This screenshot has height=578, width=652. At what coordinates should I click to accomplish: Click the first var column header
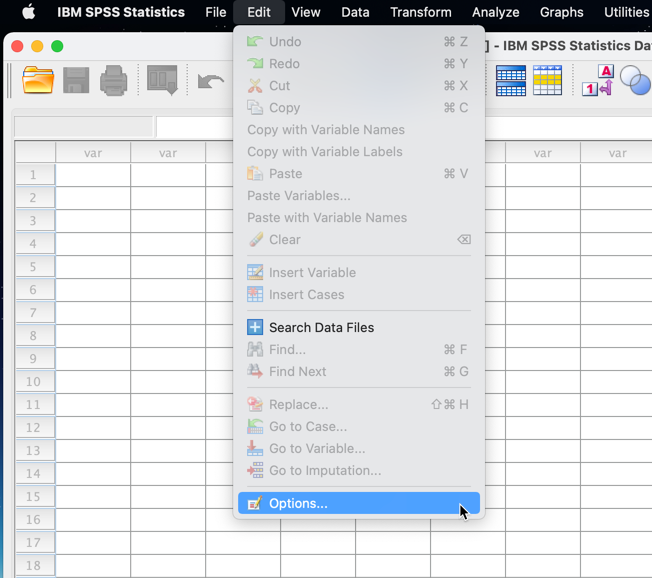coord(93,153)
